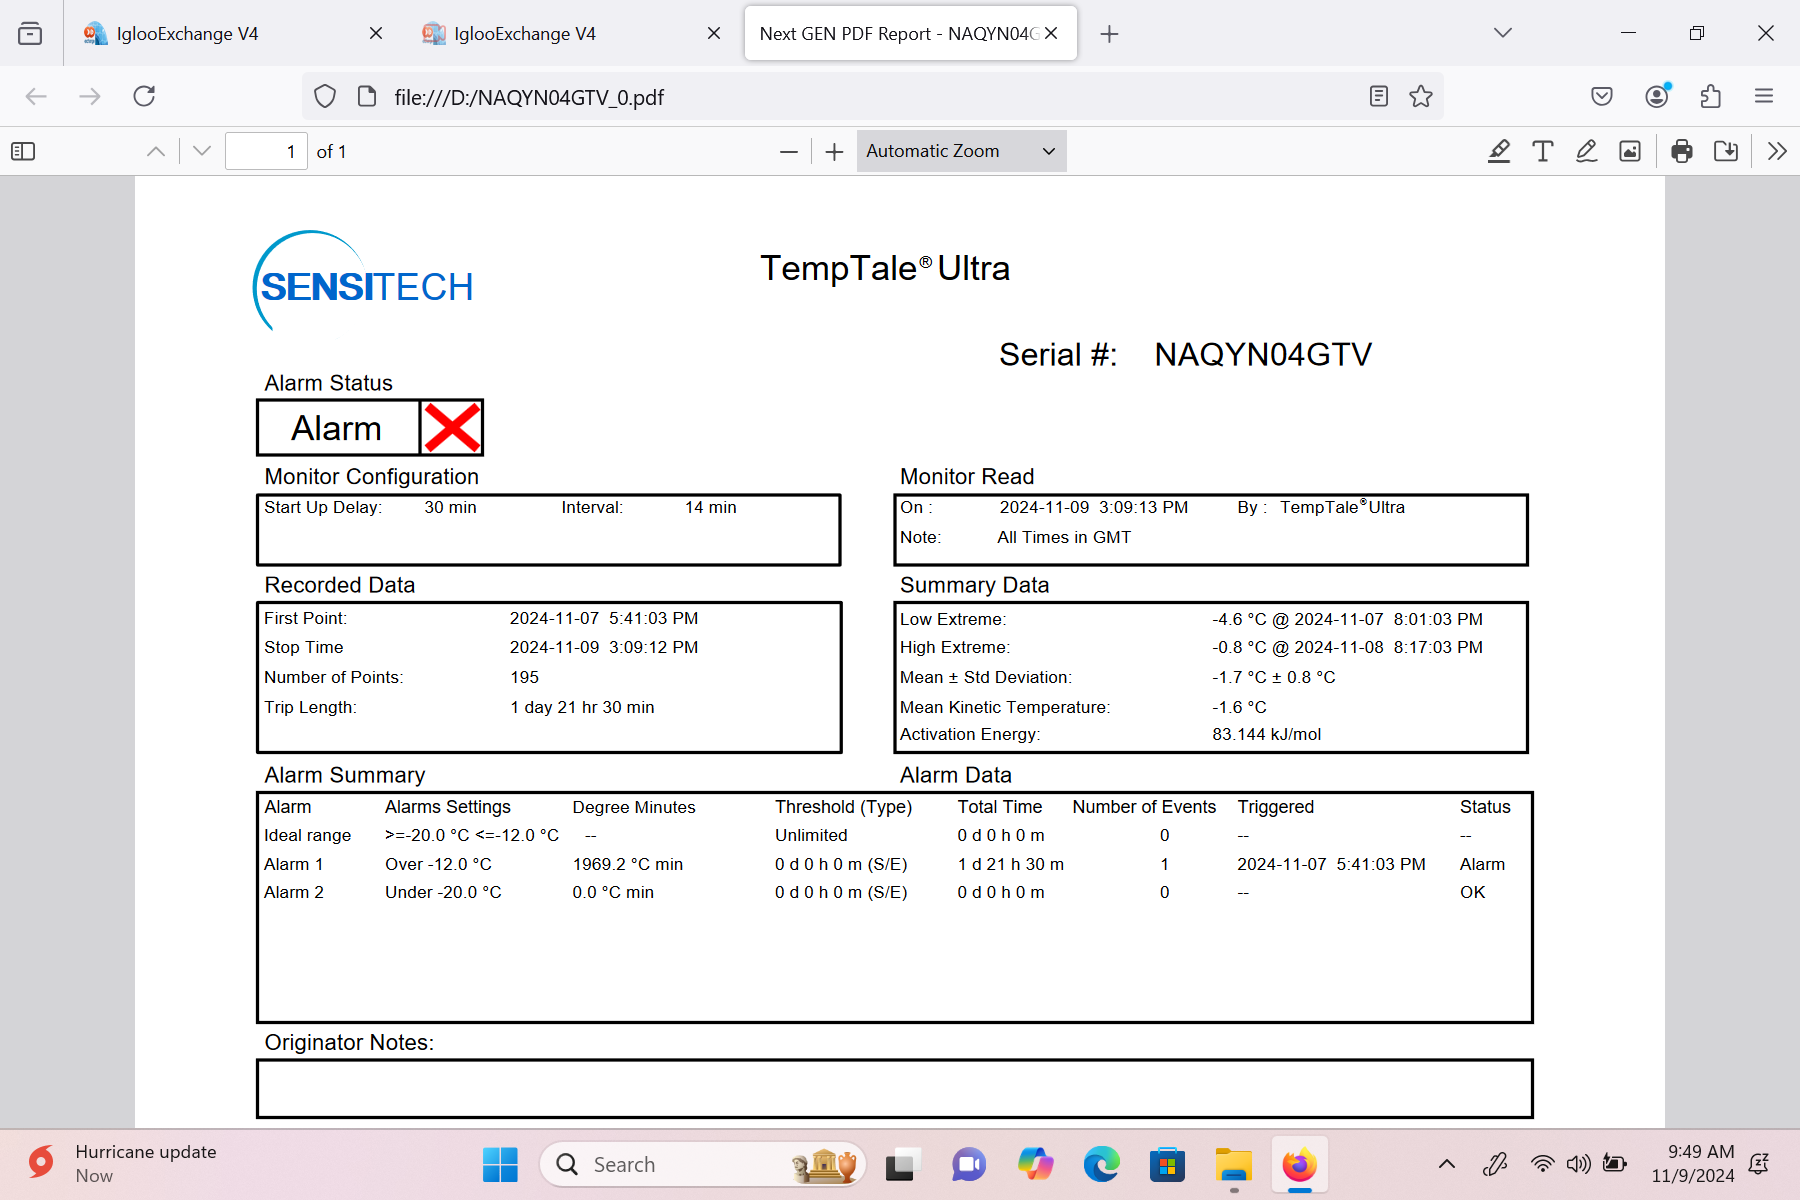Select the Draw tool
Image resolution: width=1800 pixels, height=1200 pixels.
1586,151
